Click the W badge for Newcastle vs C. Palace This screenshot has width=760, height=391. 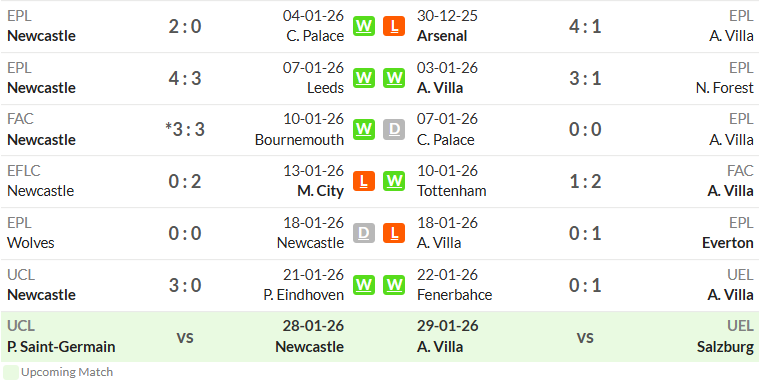(x=364, y=26)
